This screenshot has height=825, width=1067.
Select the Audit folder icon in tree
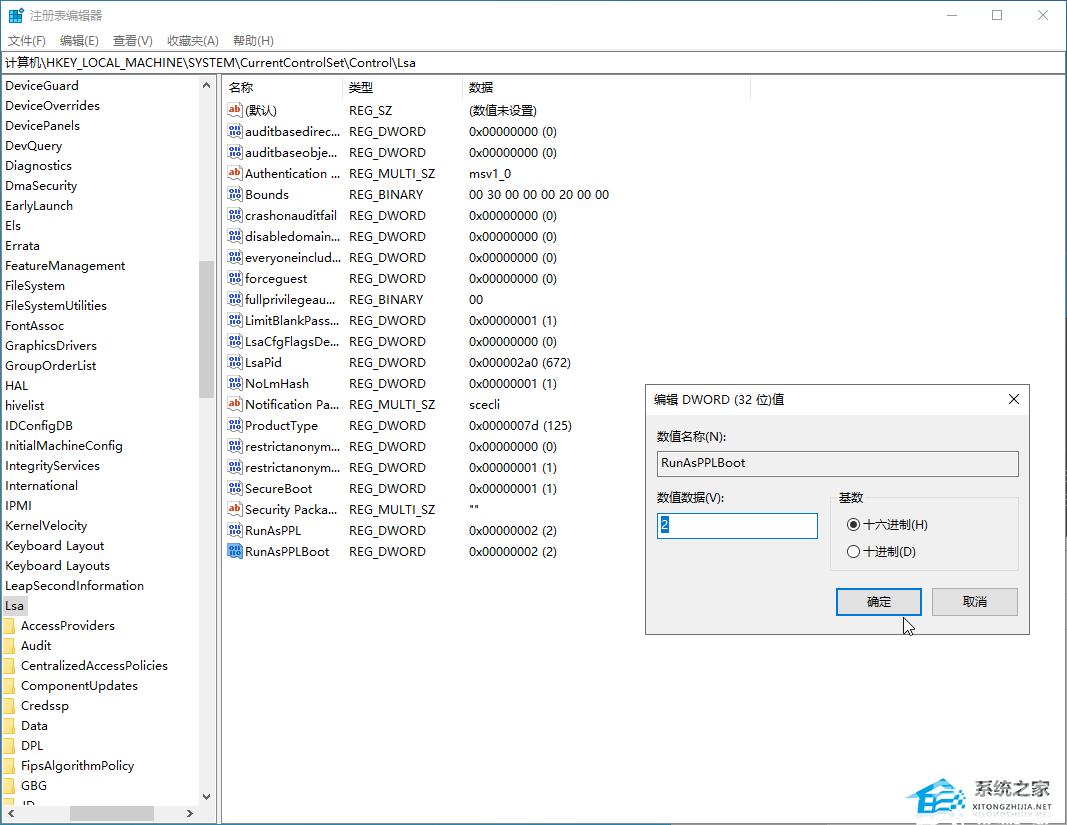coord(8,646)
